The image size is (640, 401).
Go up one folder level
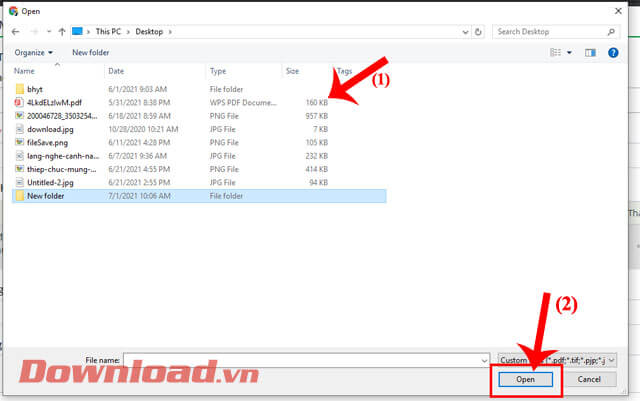click(x=62, y=32)
